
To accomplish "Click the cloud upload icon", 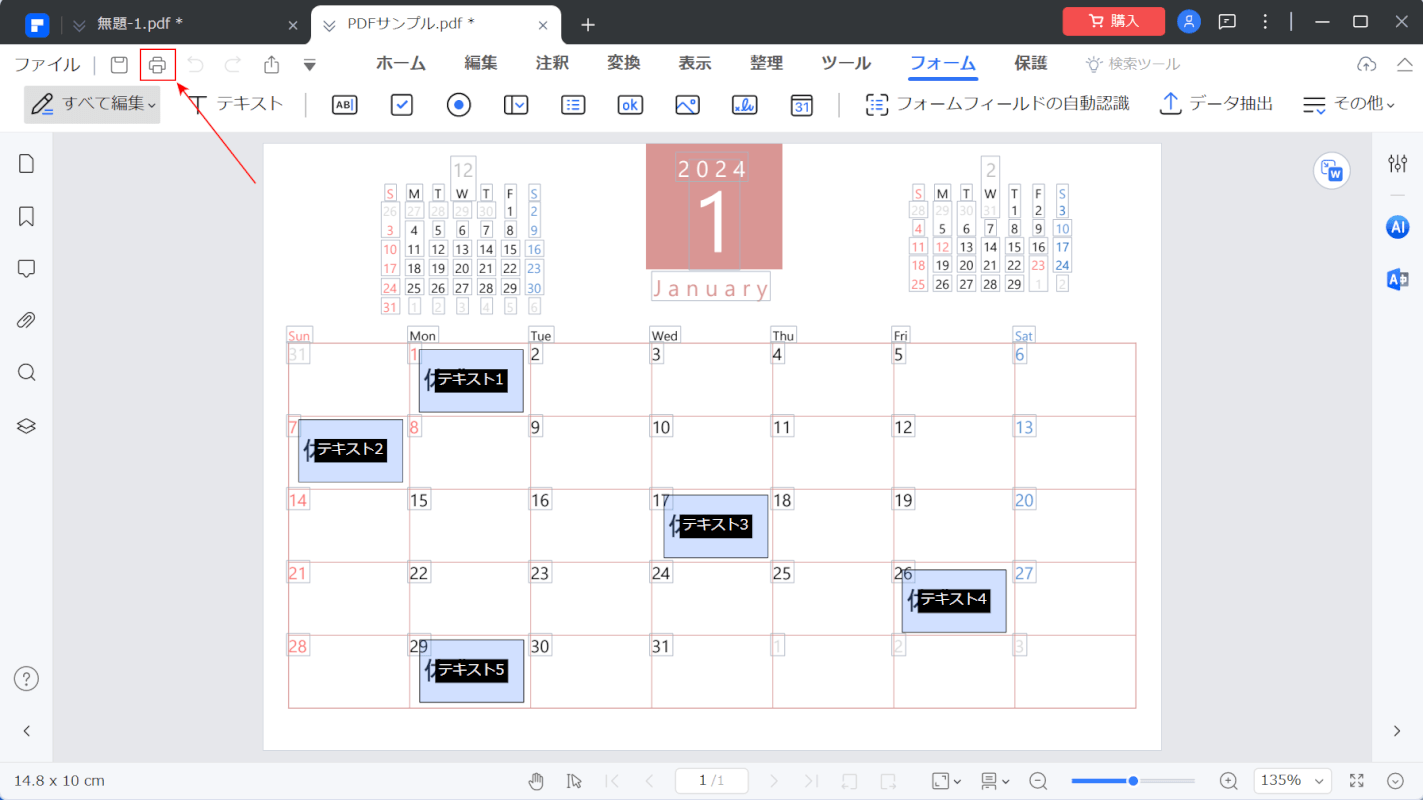I will (1367, 65).
